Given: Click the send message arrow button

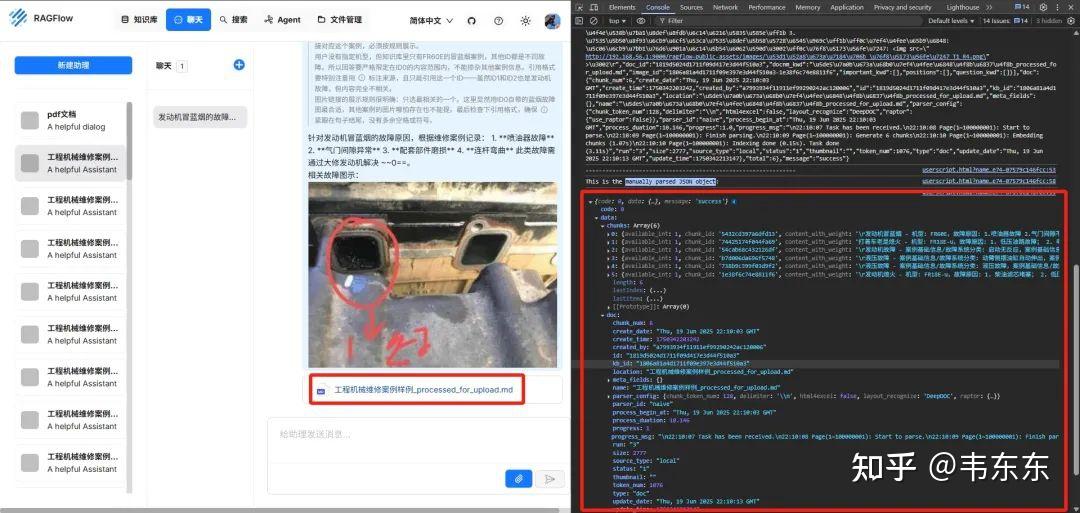Looking at the screenshot, I should (550, 479).
